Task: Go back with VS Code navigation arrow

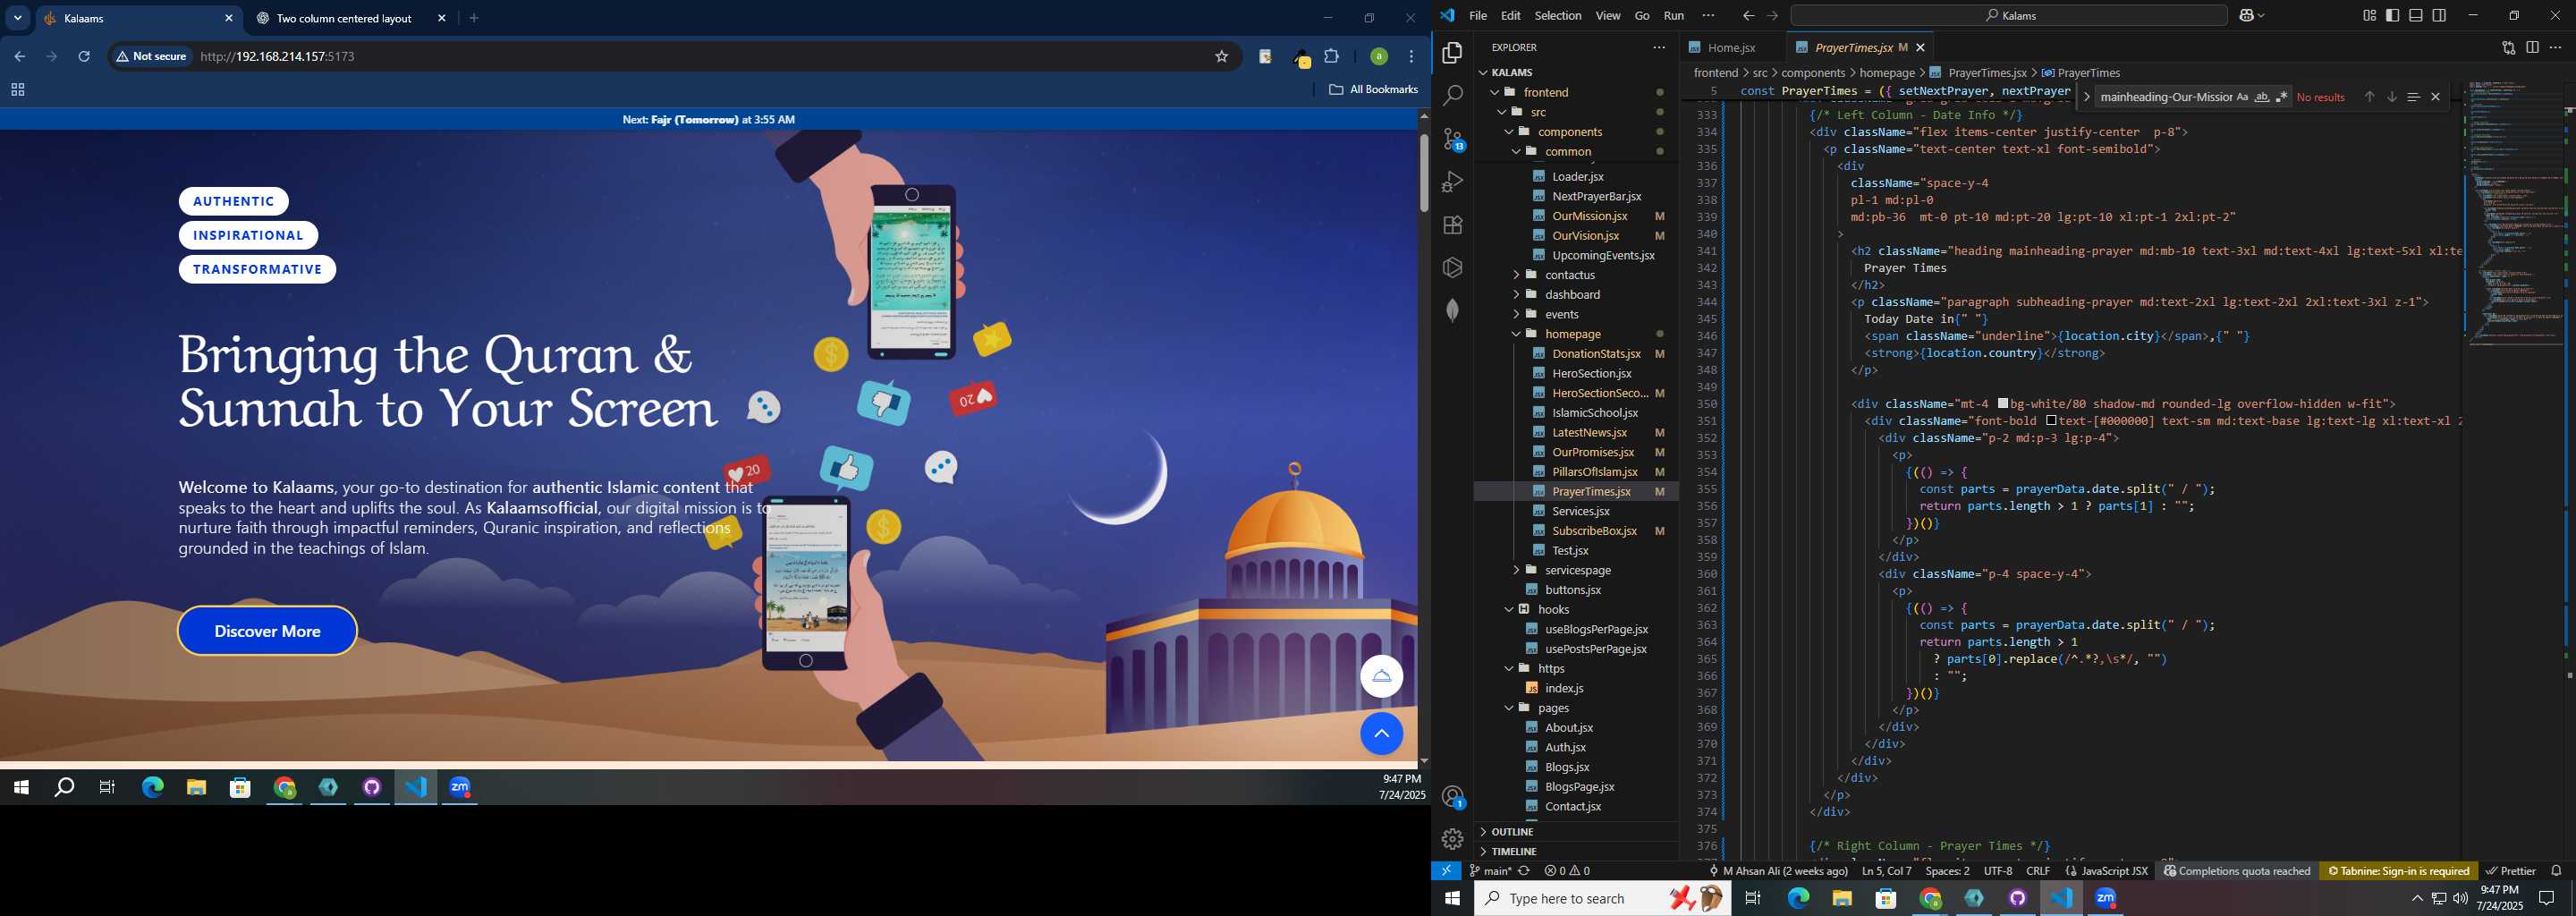Action: 1748,15
